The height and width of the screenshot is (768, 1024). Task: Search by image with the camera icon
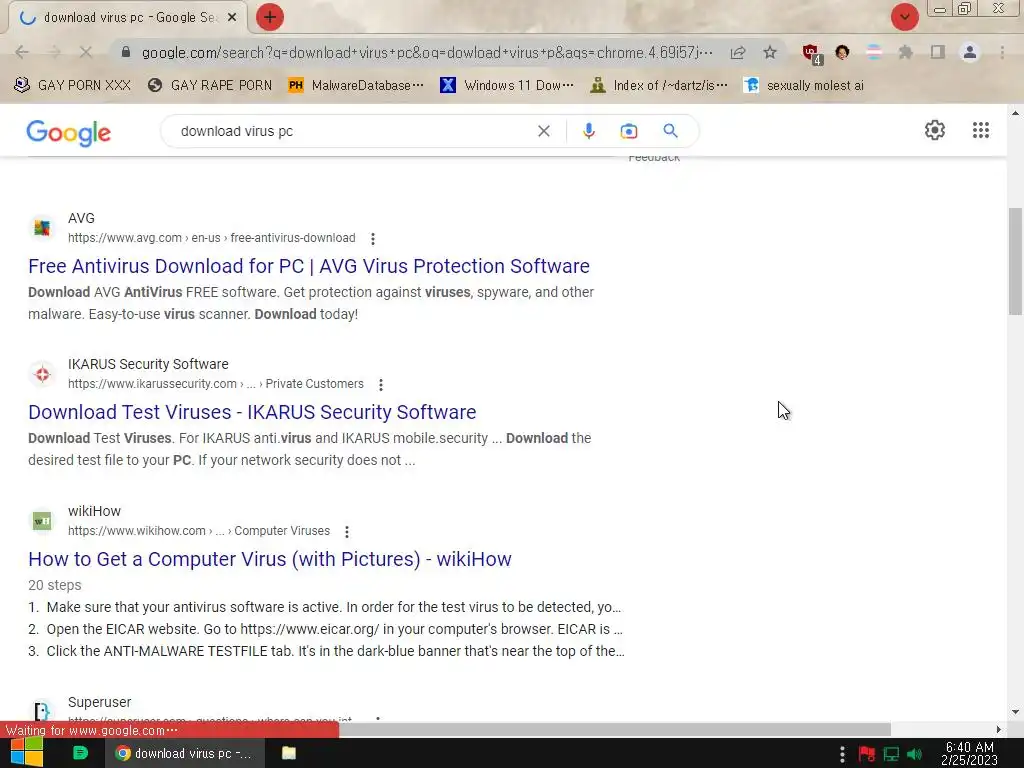coord(629,131)
